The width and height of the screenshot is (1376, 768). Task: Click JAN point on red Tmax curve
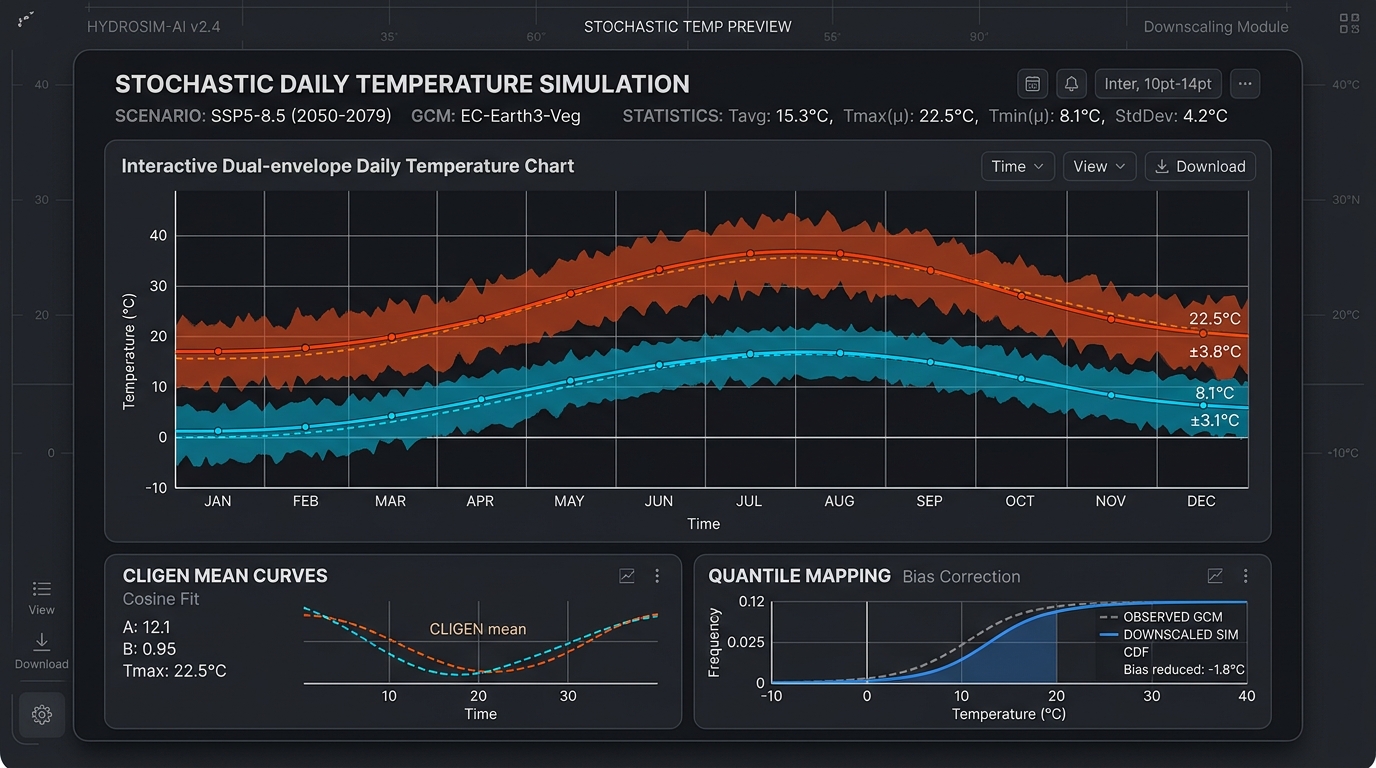coord(218,352)
